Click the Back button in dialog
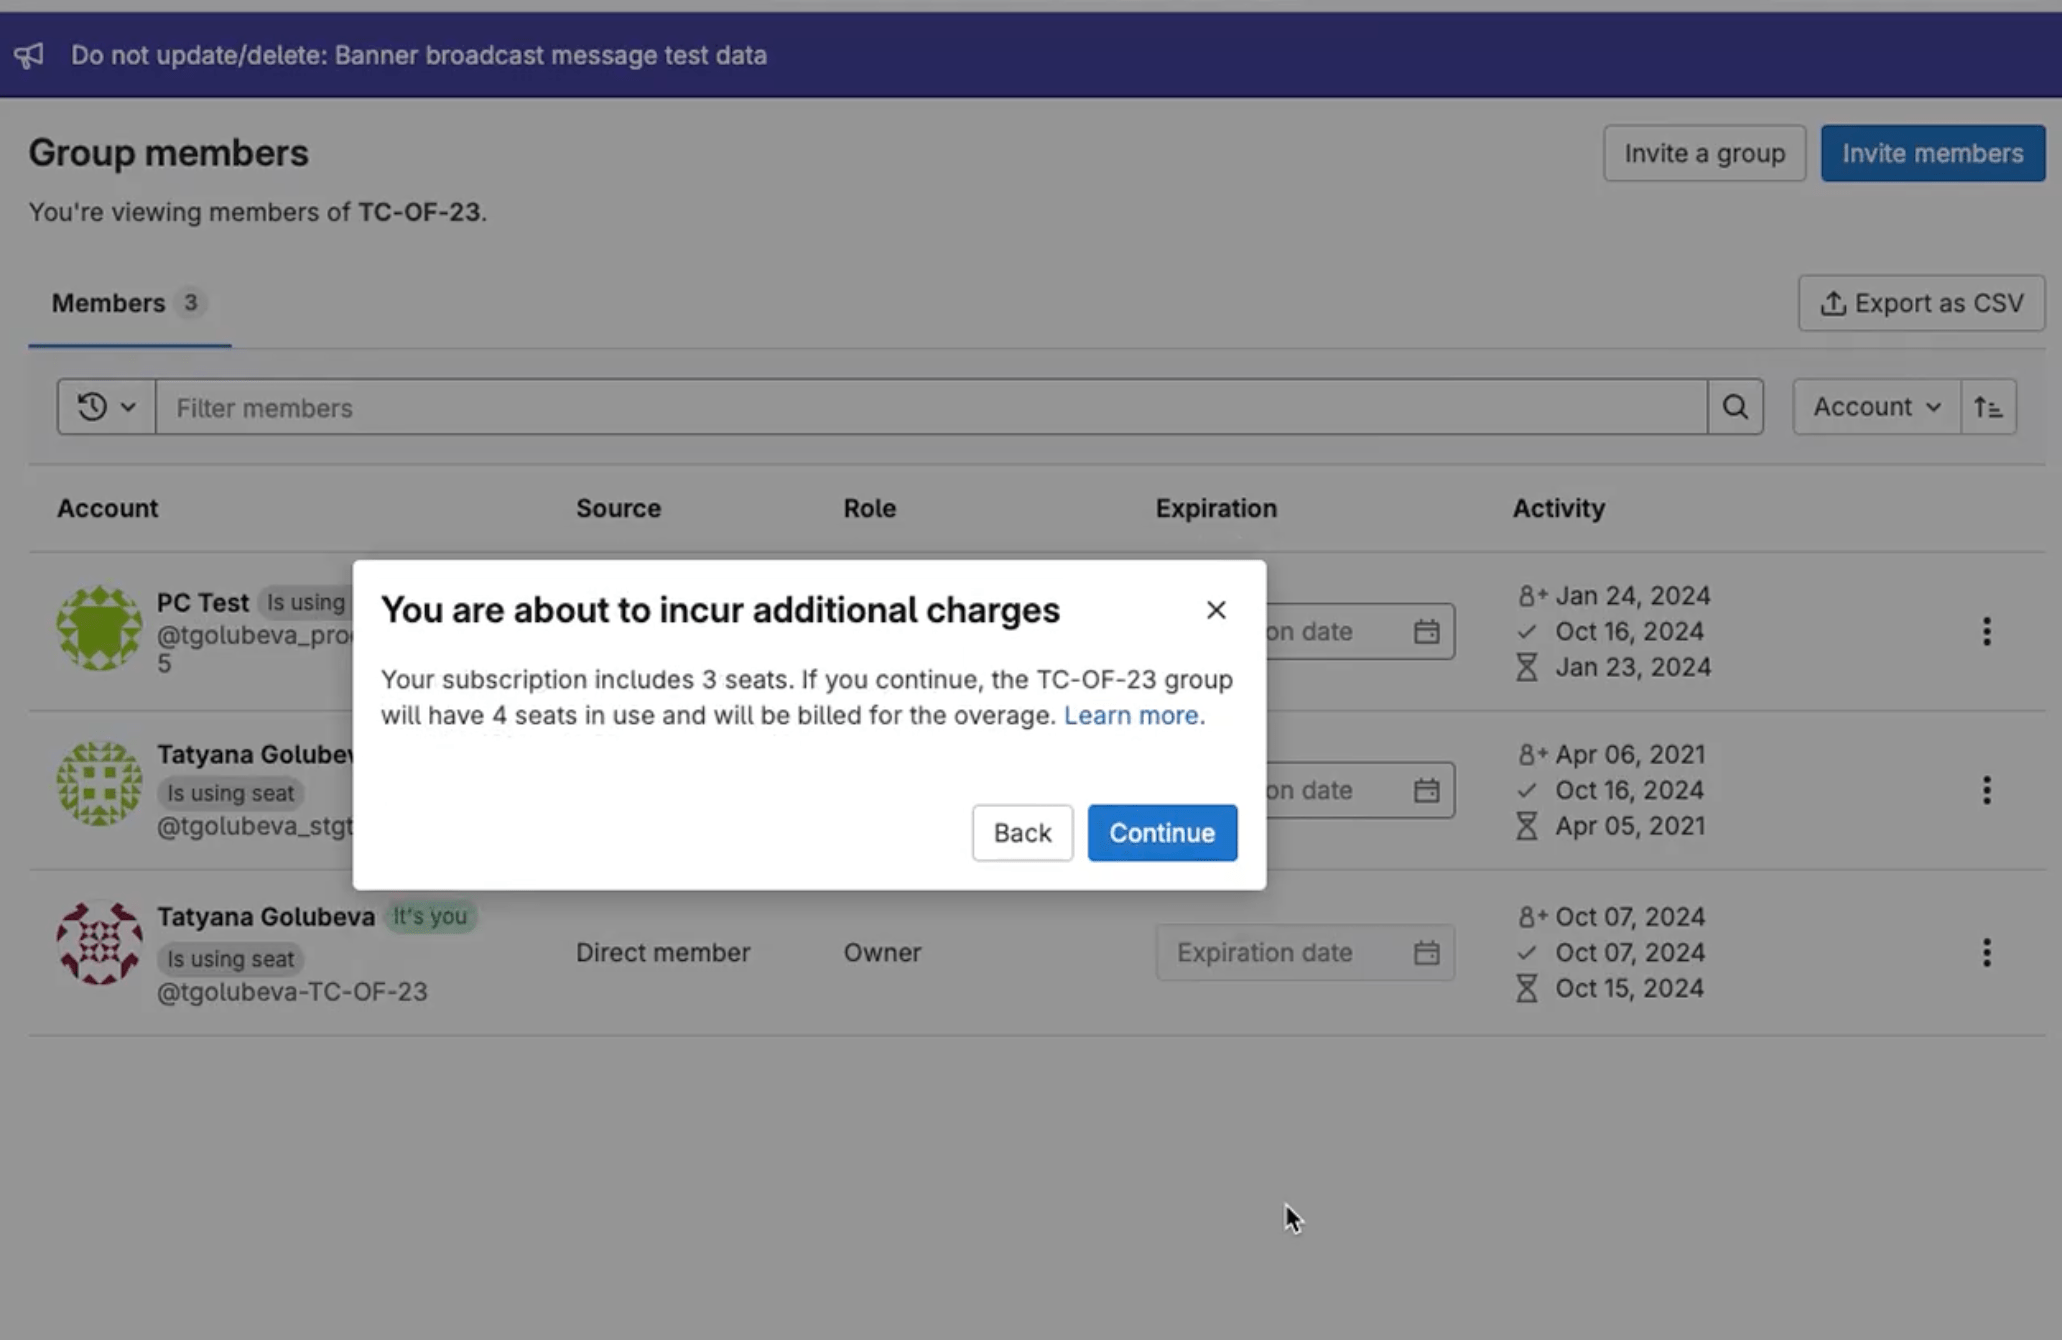 (1022, 833)
